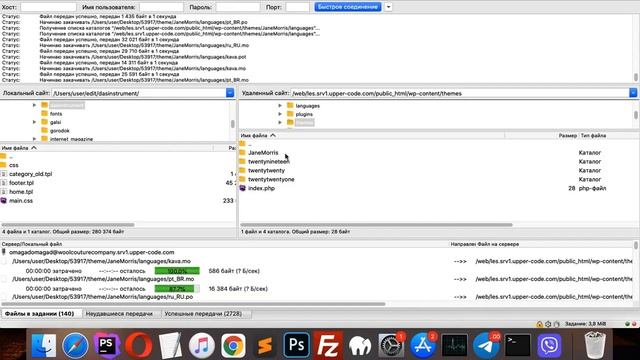Screen dimensions: 640x360
Task: Click the FileZilla dock icon
Action: (x=328, y=345)
